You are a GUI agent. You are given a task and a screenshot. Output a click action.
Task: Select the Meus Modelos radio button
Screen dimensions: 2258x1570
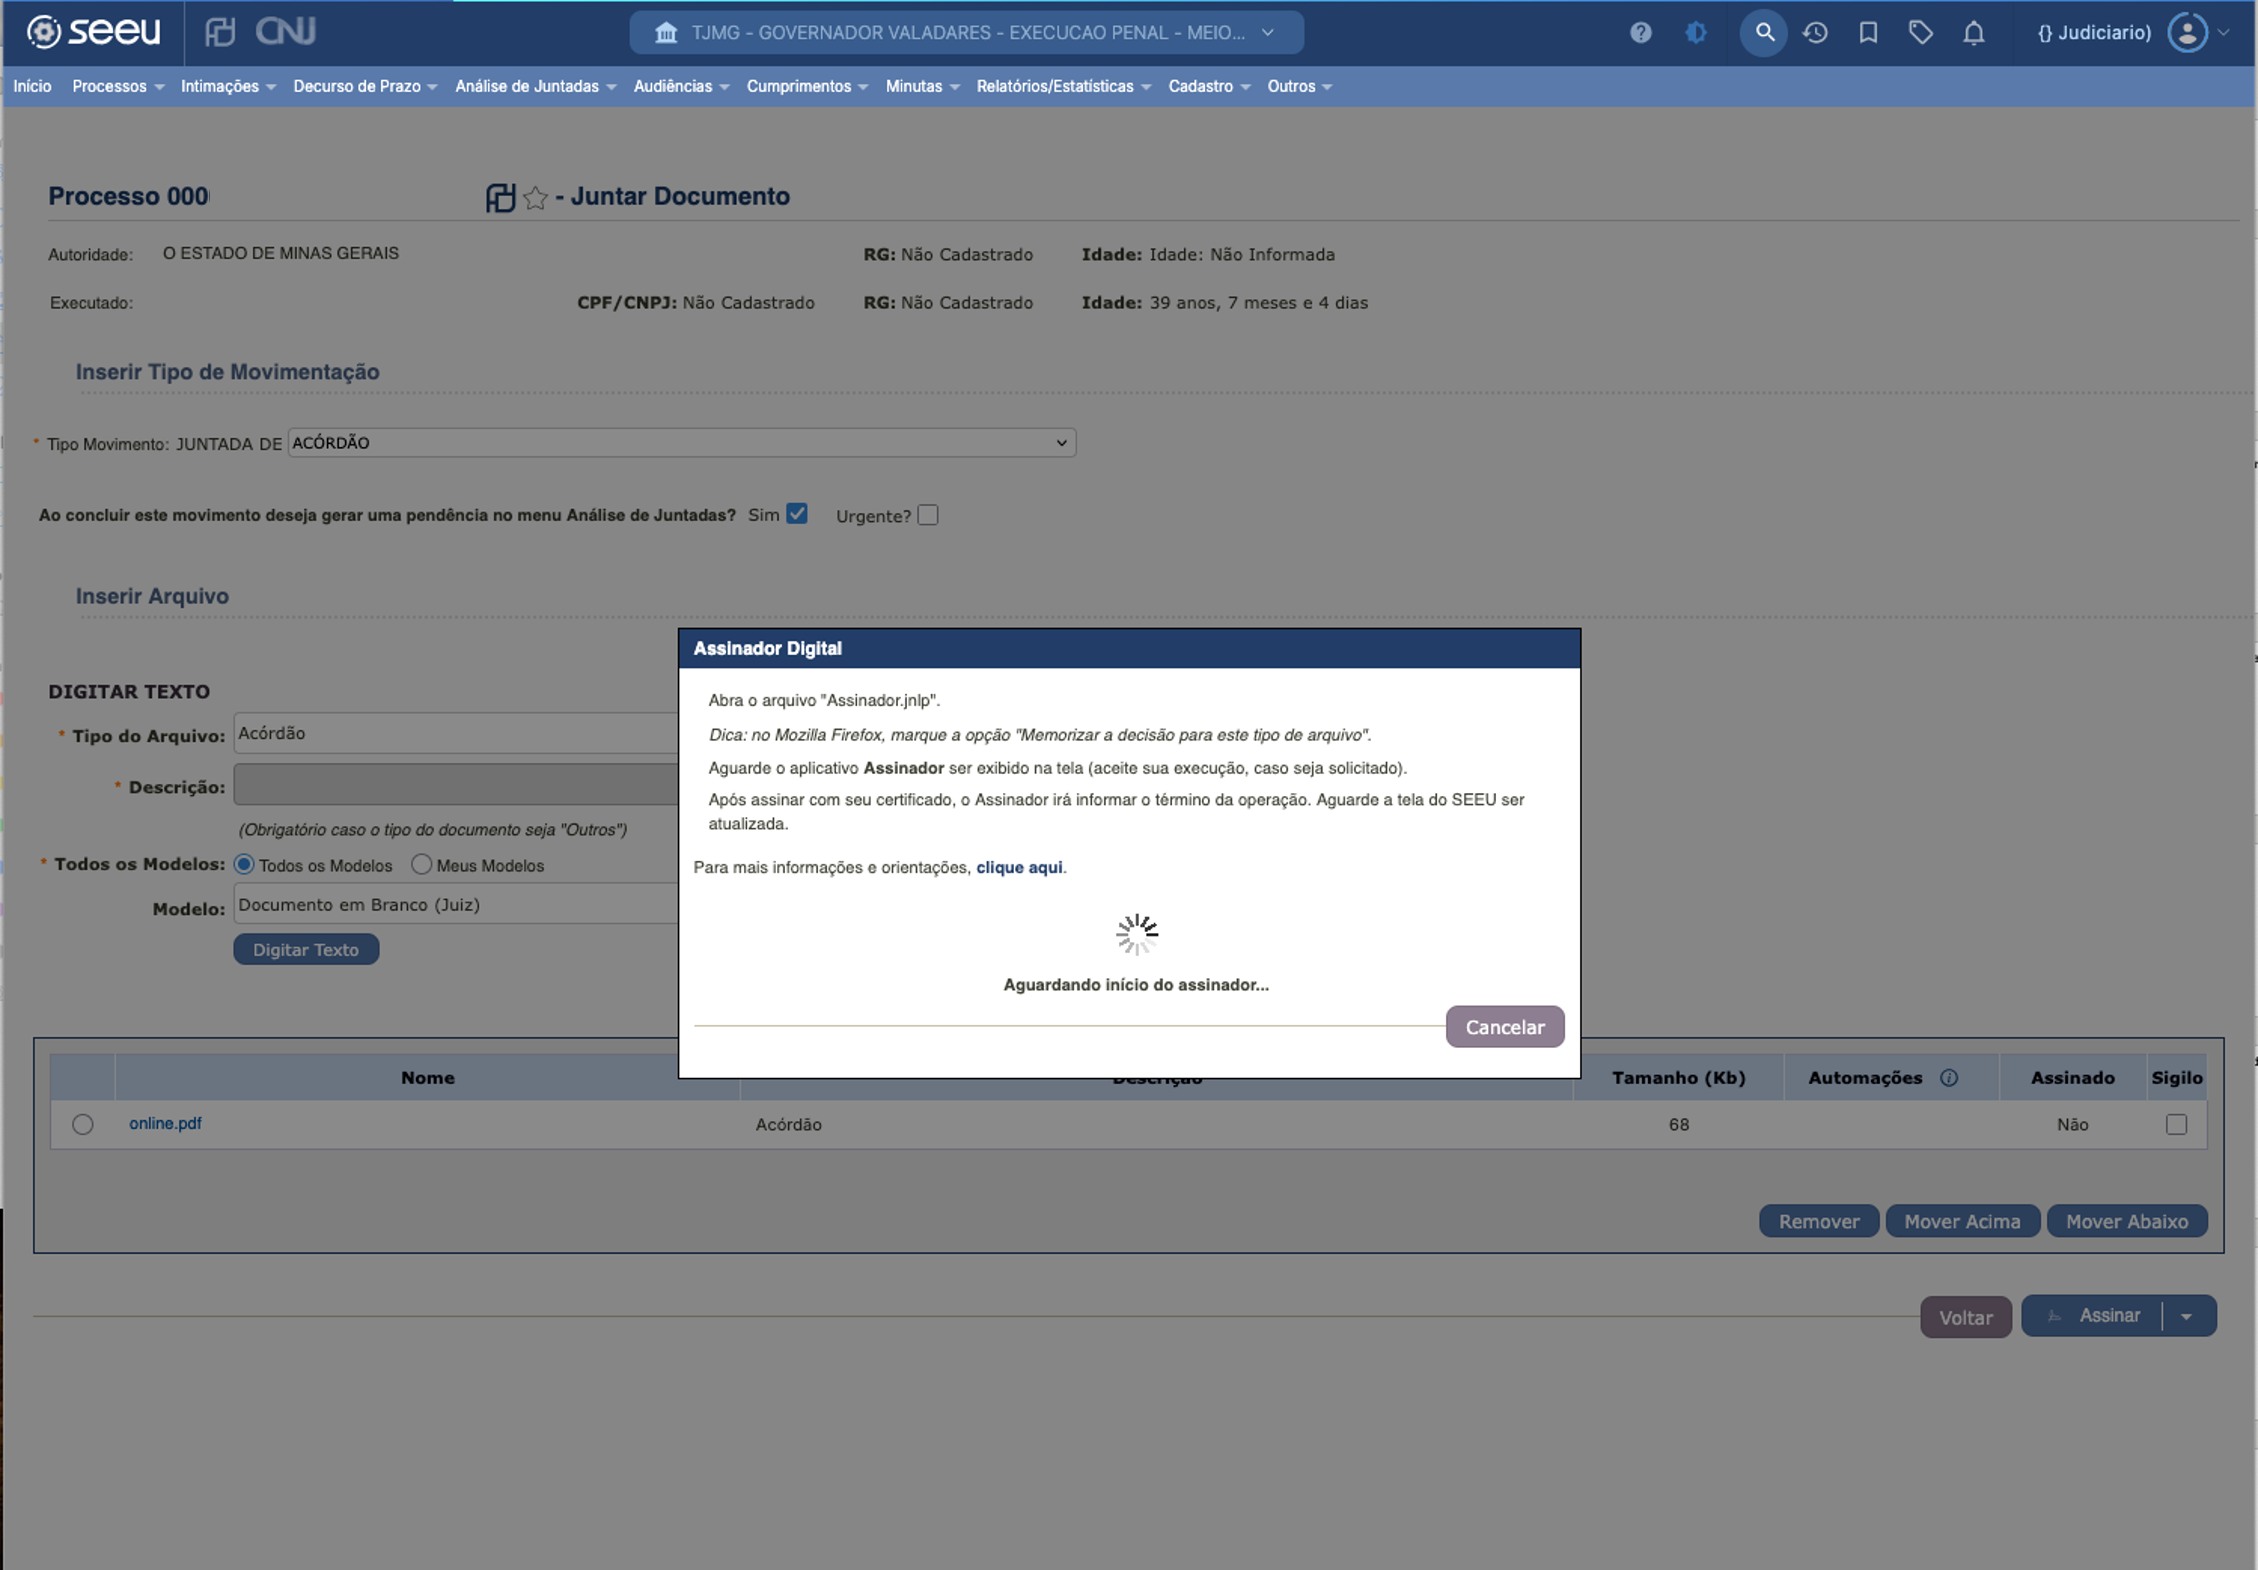coord(421,864)
